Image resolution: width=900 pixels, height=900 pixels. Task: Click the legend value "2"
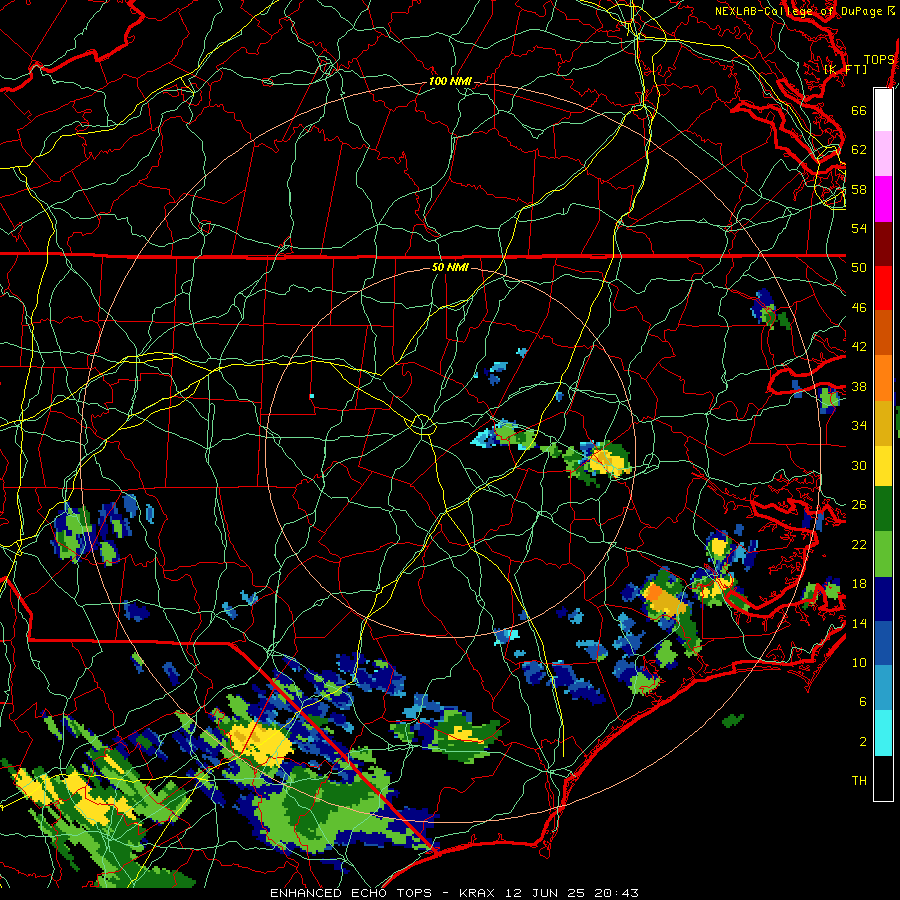click(863, 742)
